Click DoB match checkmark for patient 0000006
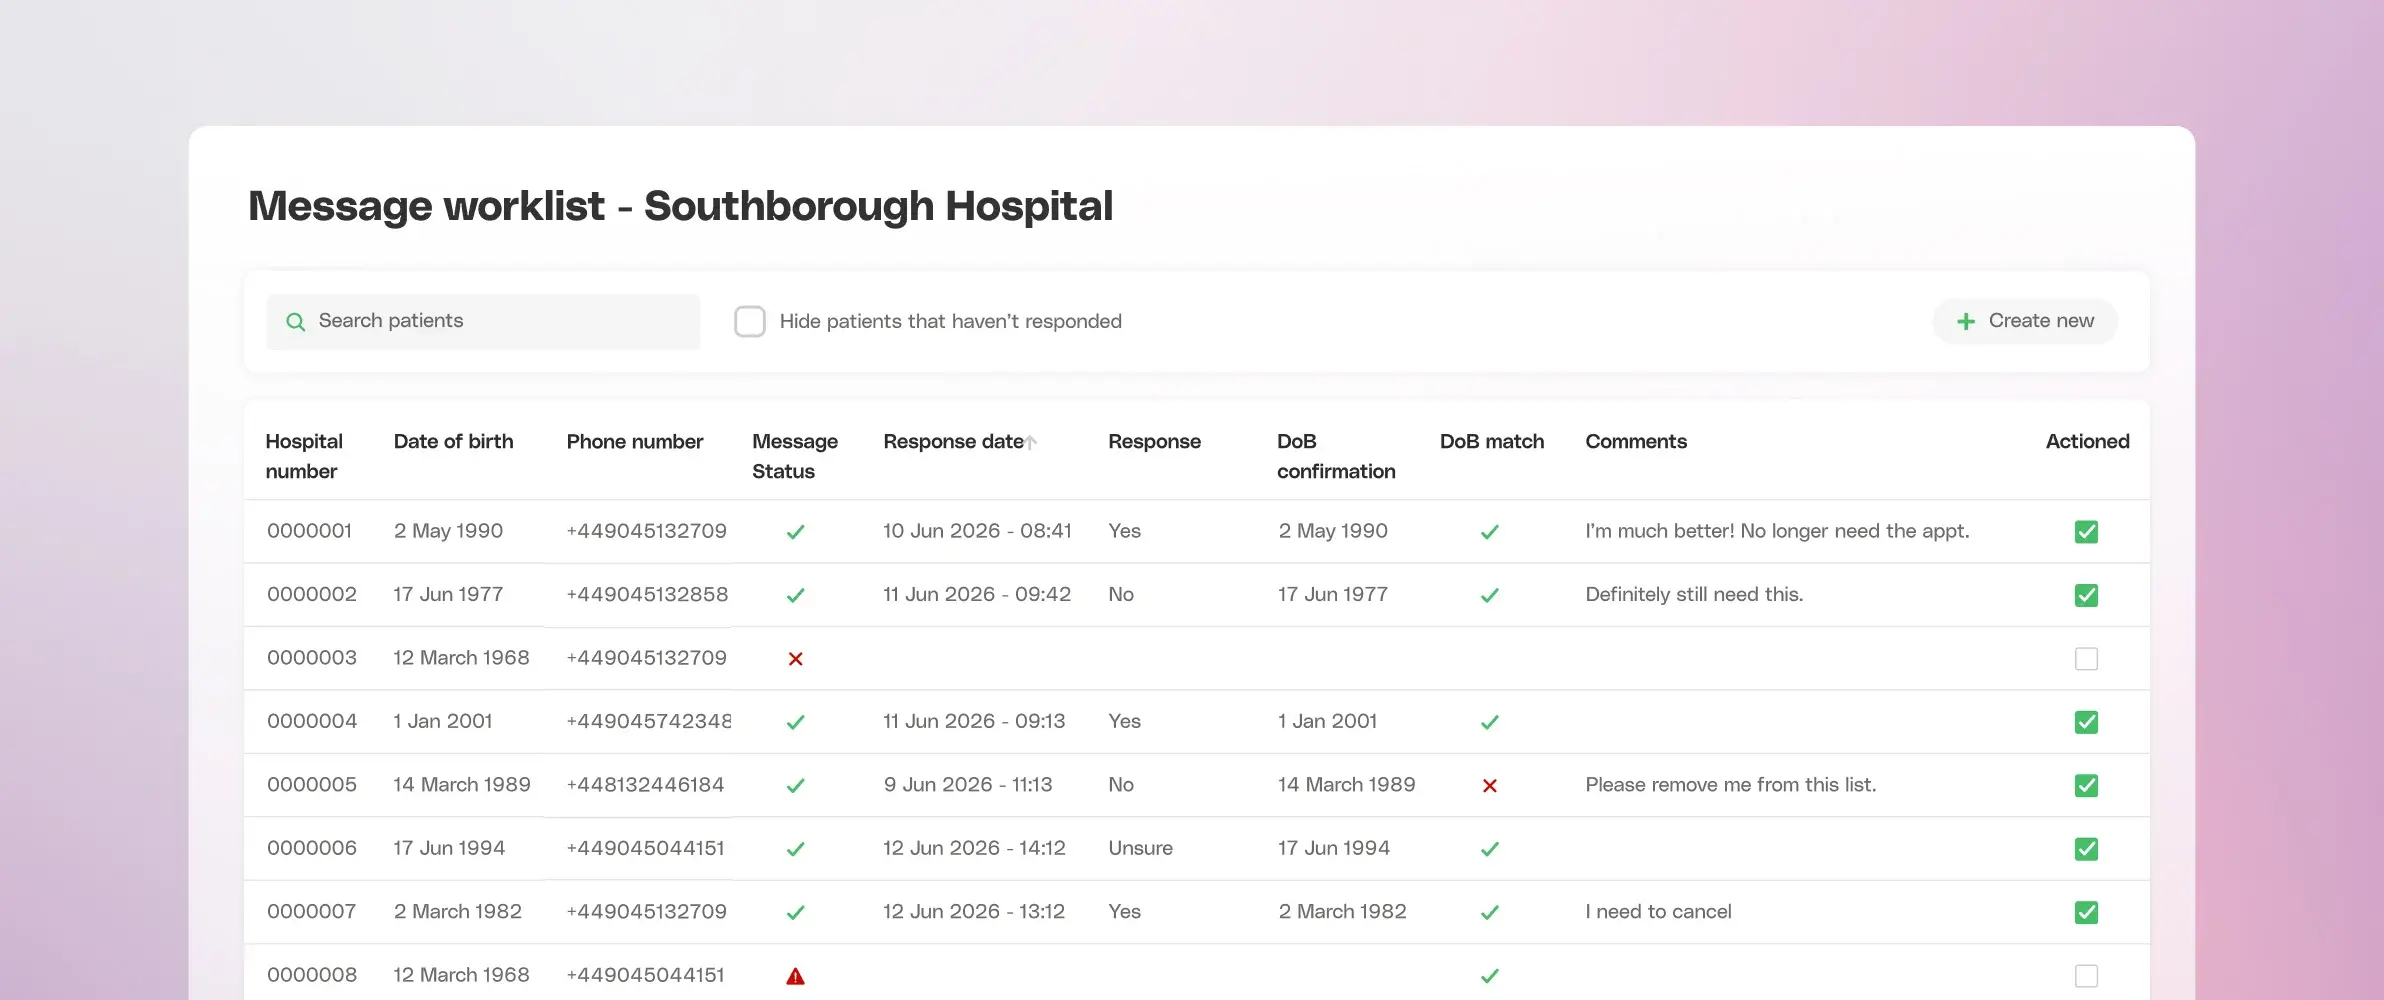 click(x=1489, y=849)
